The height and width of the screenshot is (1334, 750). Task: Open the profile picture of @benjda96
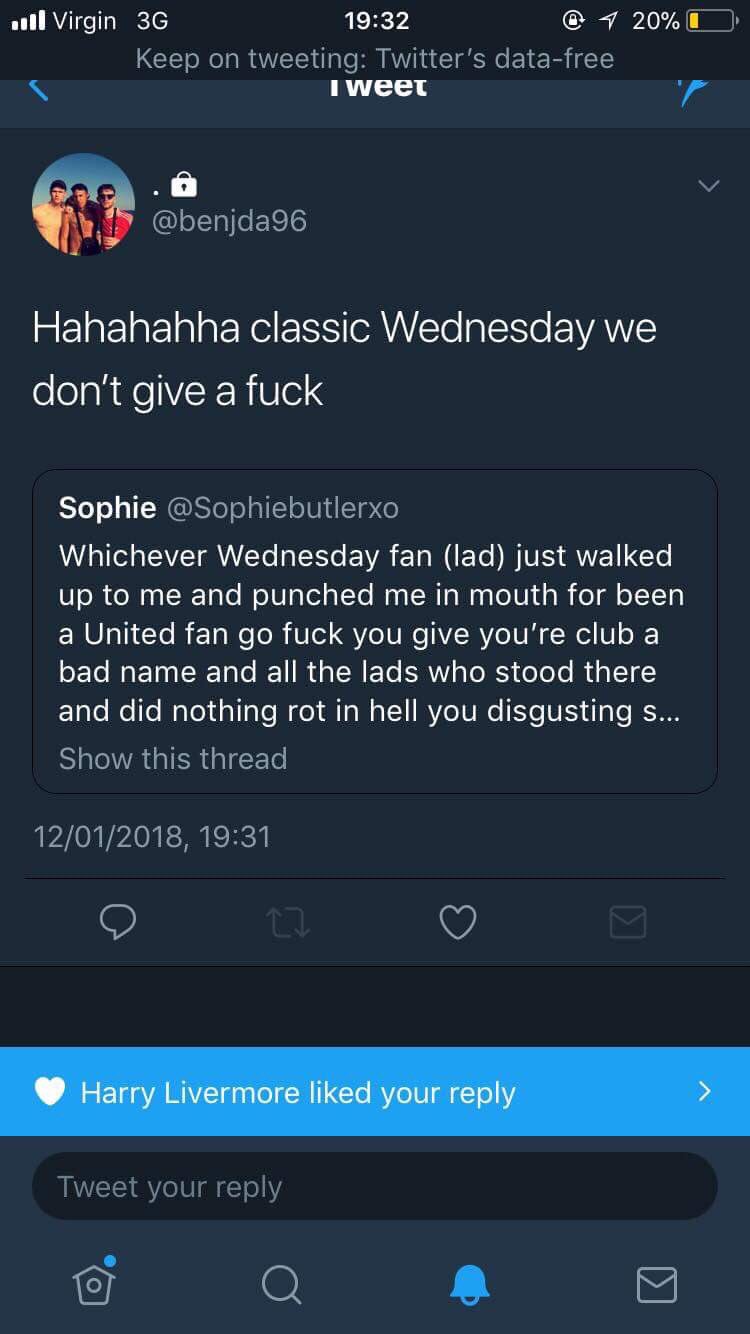pyautogui.click(x=83, y=204)
